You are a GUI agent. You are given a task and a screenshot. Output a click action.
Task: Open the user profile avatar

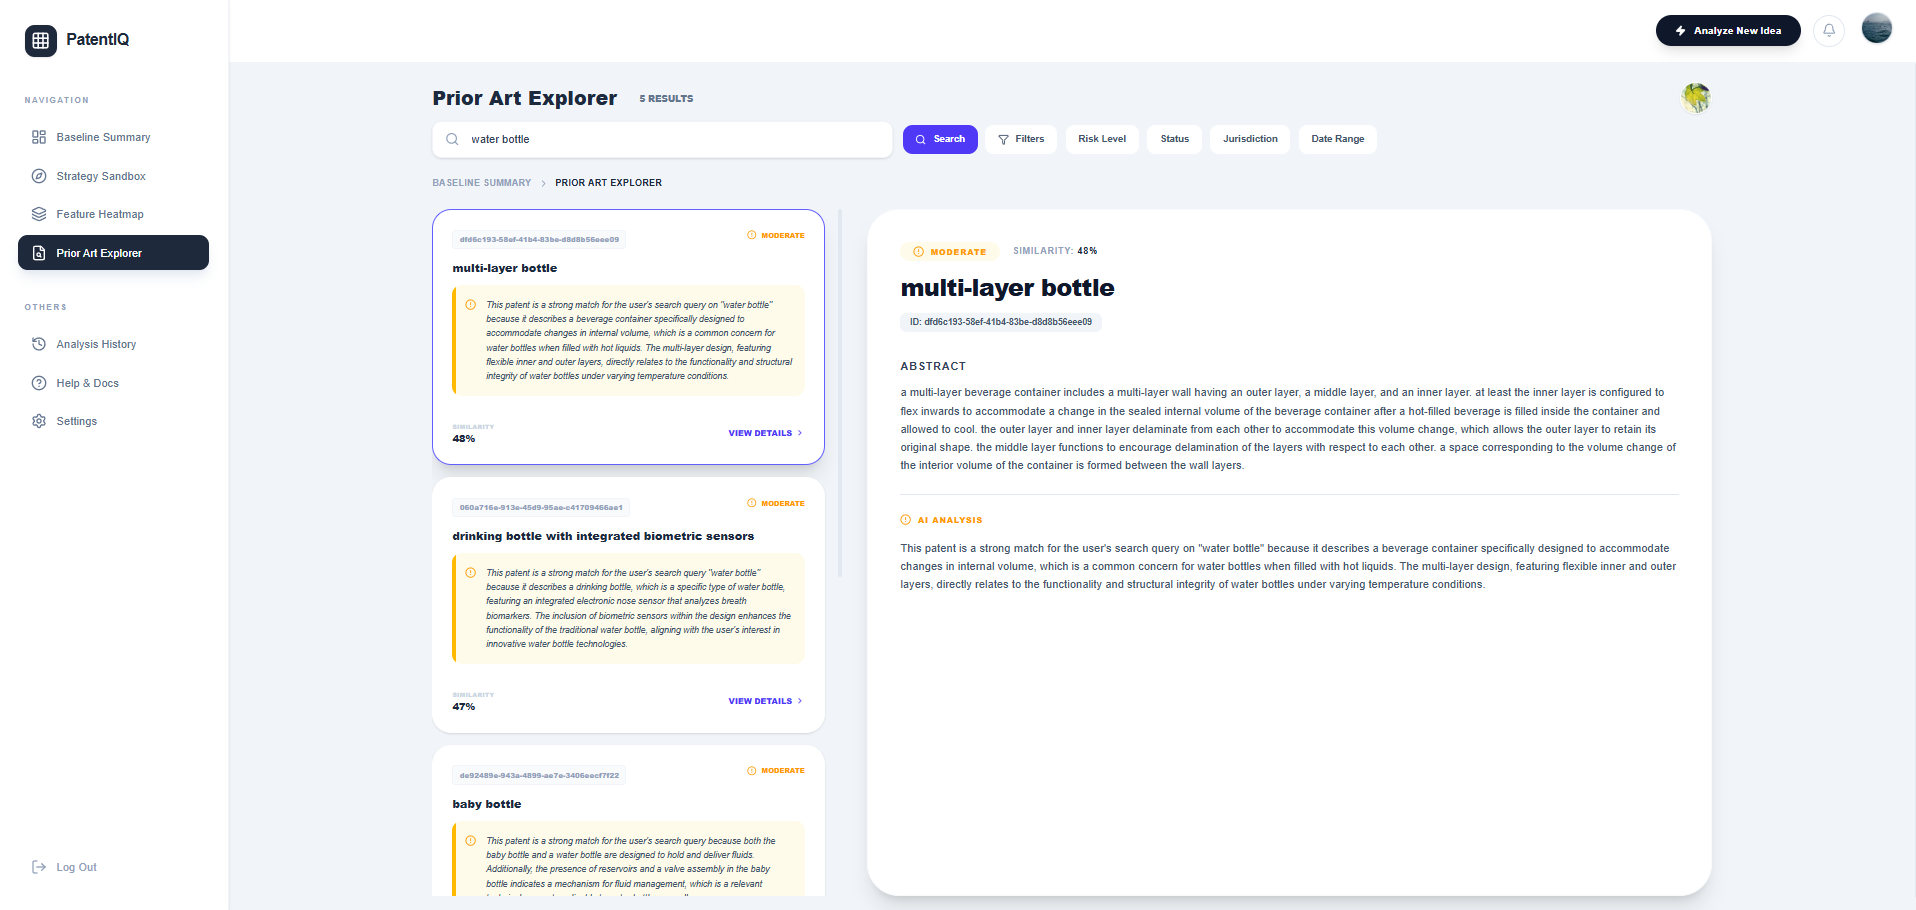point(1877,28)
